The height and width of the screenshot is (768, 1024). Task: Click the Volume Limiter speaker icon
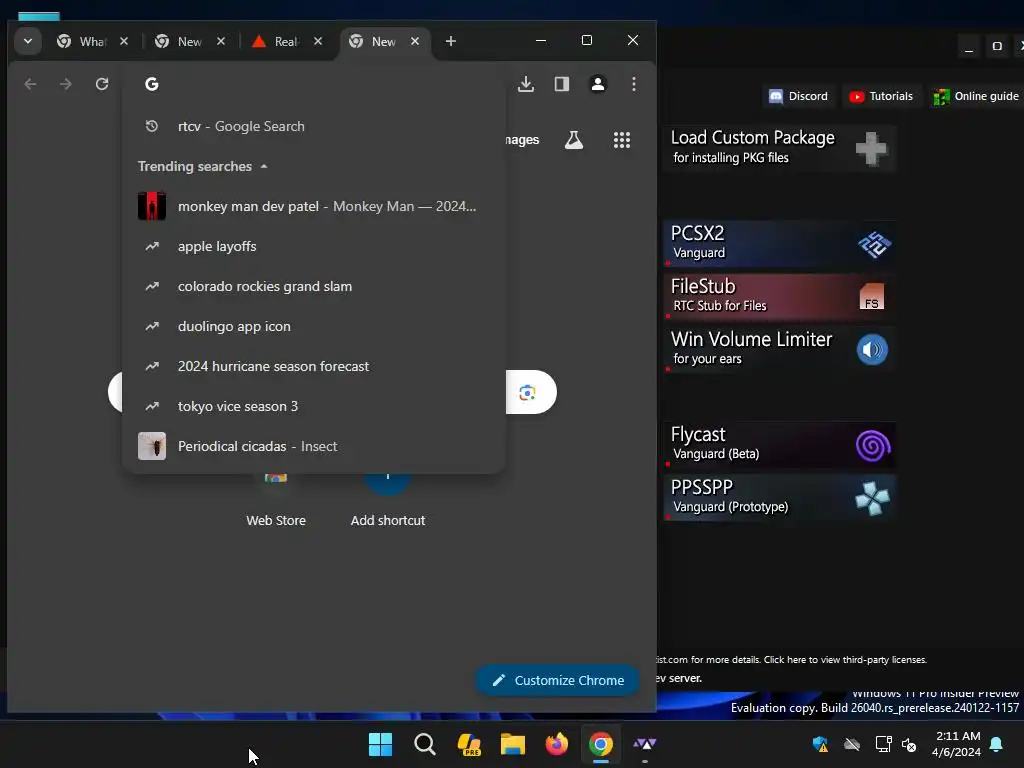(x=872, y=350)
